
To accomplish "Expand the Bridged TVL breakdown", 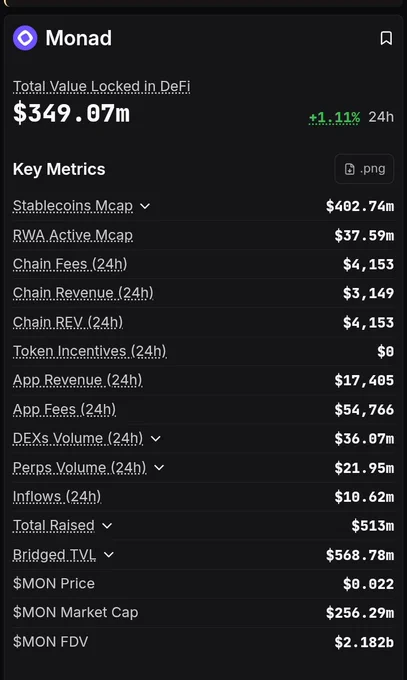I will coord(109,555).
